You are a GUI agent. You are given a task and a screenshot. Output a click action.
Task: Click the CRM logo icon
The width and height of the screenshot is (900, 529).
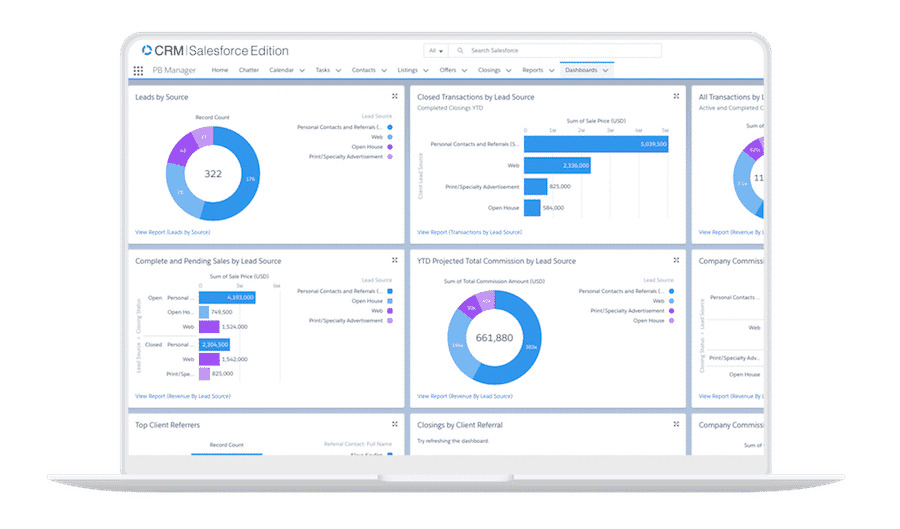[x=147, y=50]
